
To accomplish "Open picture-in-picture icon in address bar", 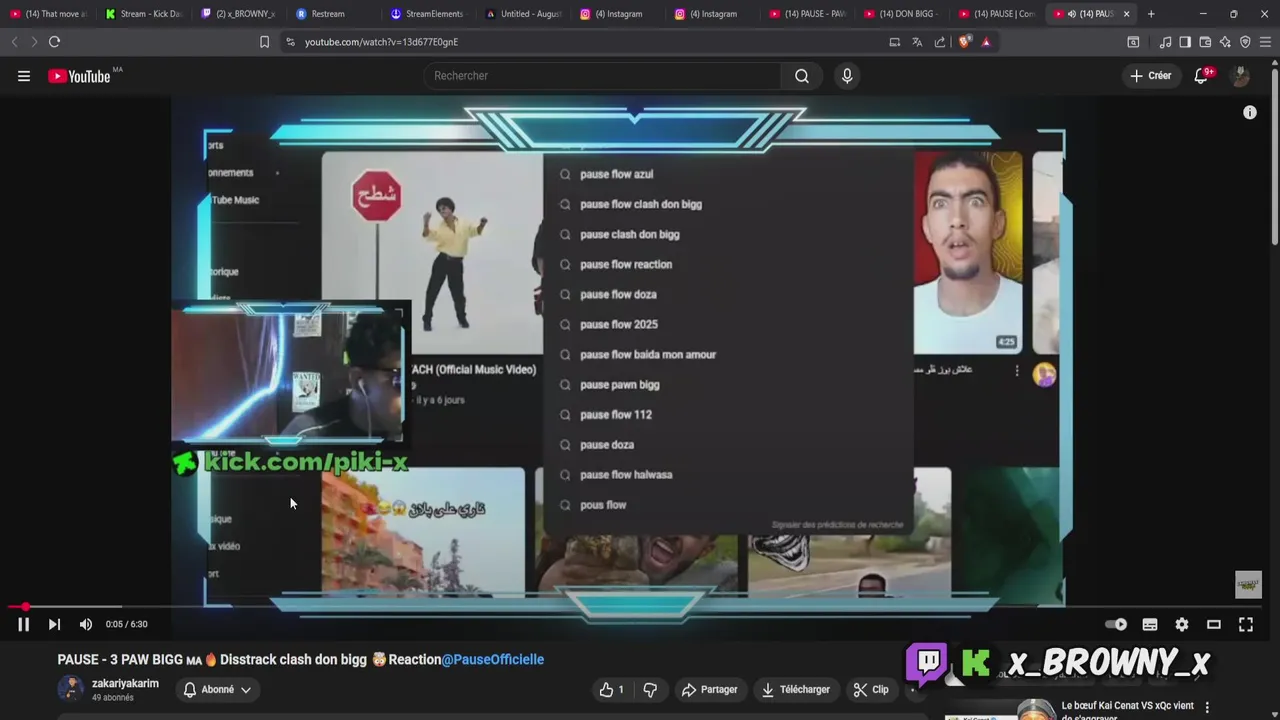I will click(895, 42).
